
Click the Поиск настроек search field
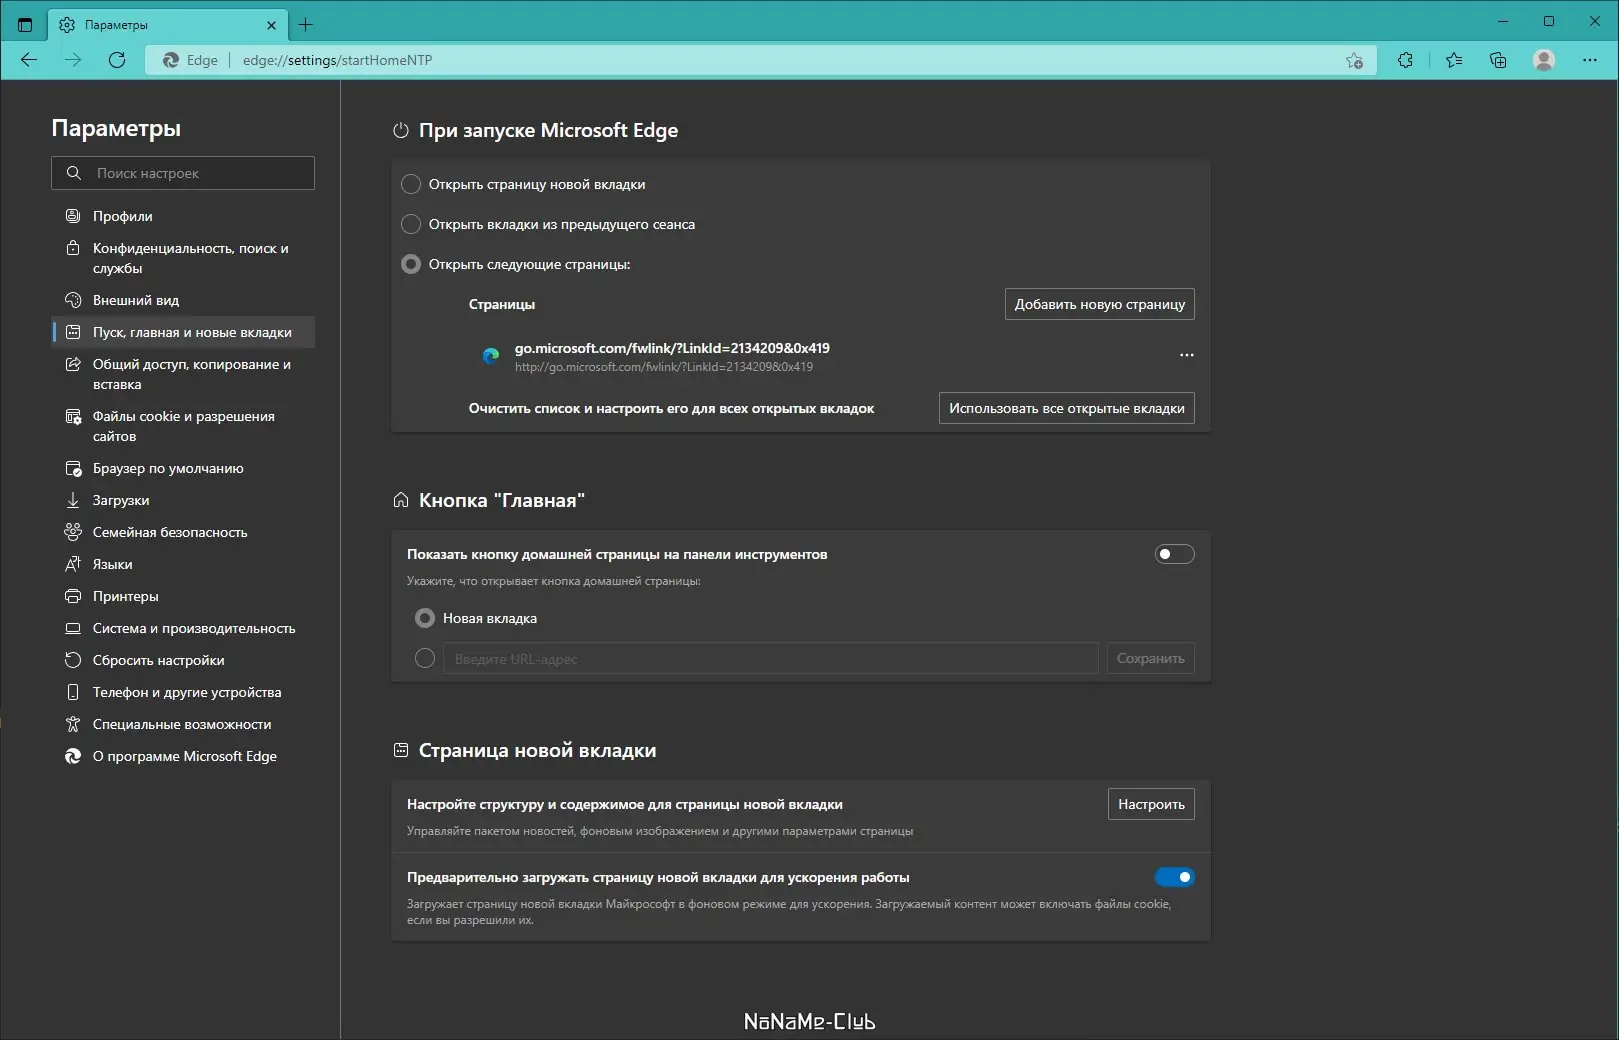[x=183, y=173]
